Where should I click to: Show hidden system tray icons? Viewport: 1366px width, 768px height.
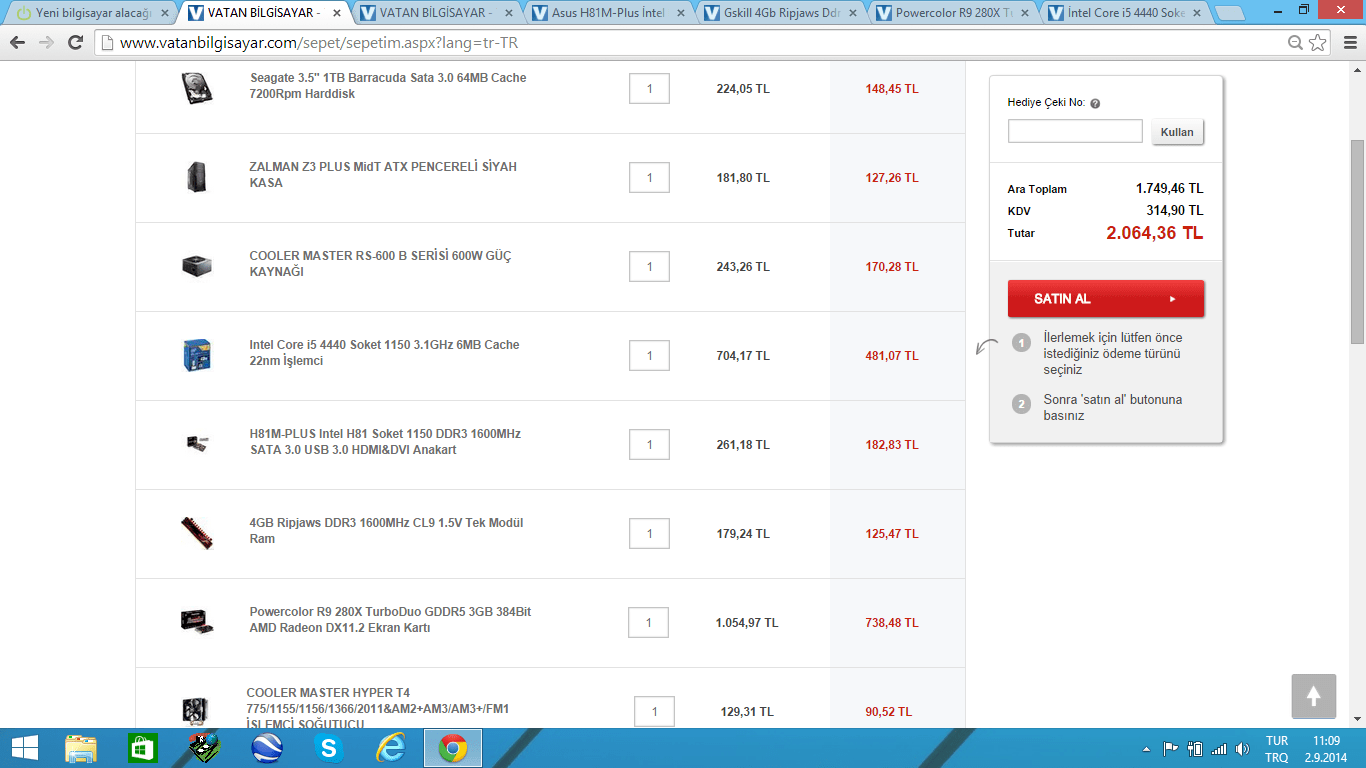point(1146,749)
